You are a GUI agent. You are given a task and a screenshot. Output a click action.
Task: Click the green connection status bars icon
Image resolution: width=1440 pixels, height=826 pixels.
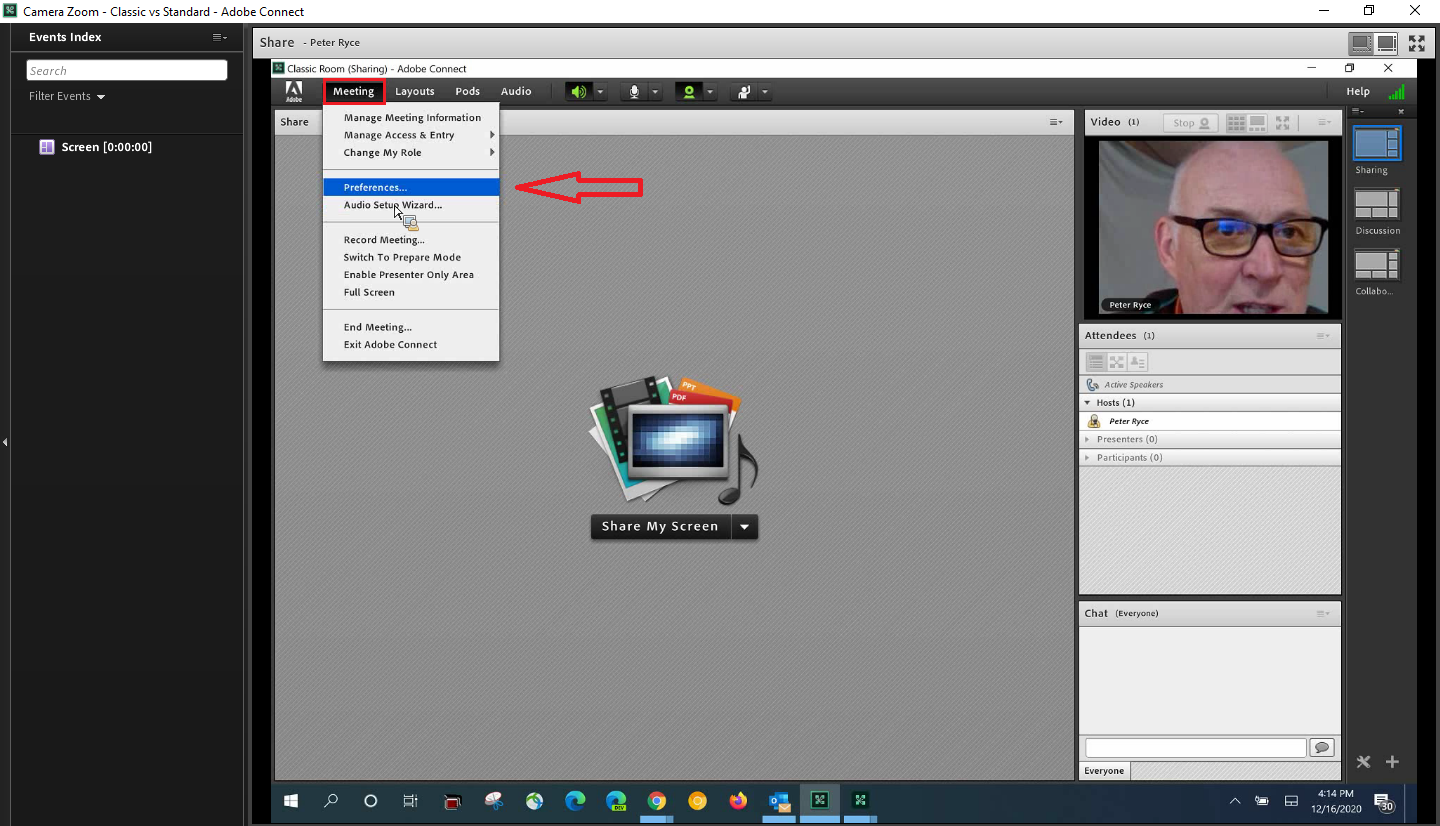[x=1396, y=91]
